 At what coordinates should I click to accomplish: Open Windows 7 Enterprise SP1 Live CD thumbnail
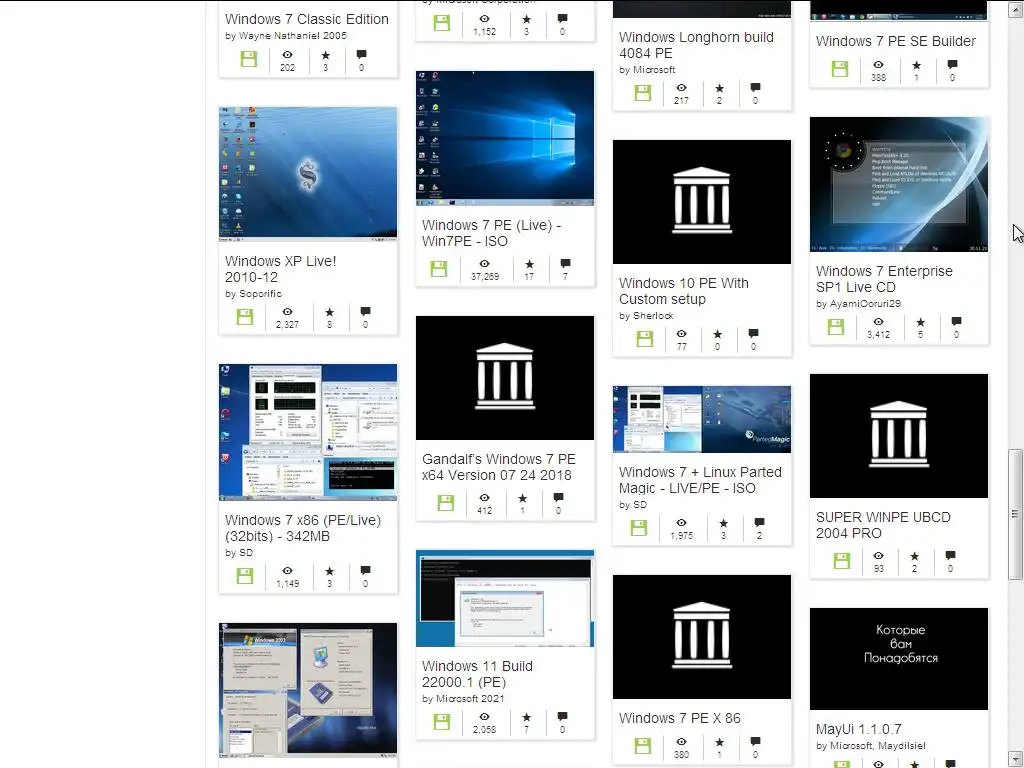pos(899,184)
